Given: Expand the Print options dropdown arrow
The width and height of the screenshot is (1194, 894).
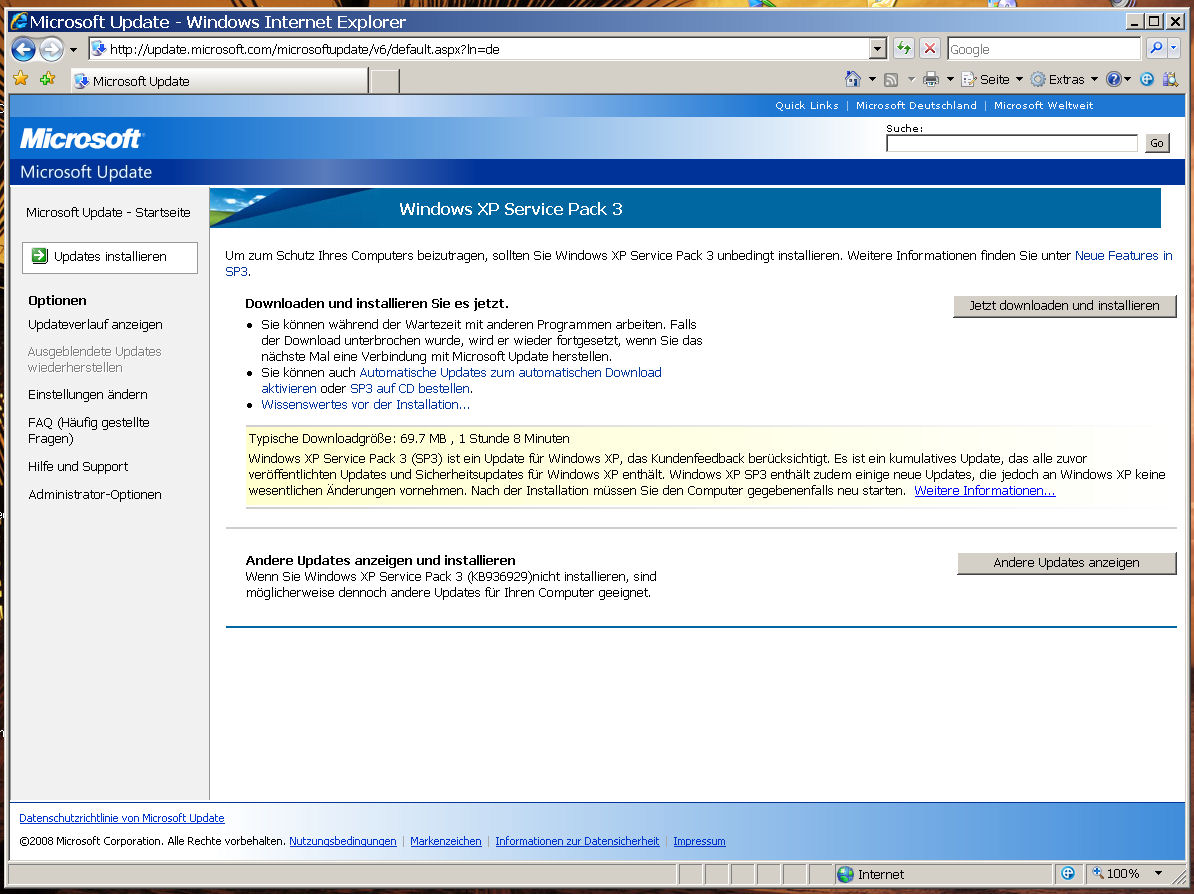Looking at the screenshot, I should tap(950, 79).
